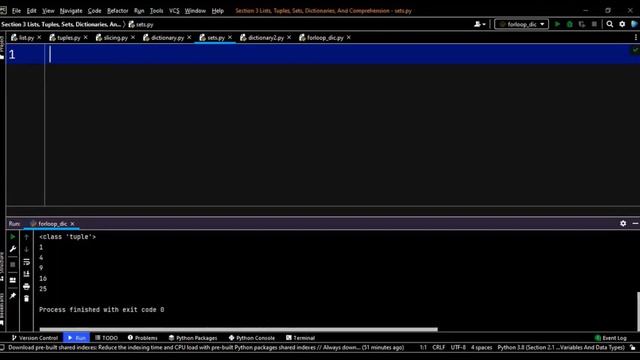The width and height of the screenshot is (640, 360).
Task: Open Search Everywhere magnifier icon
Action: click(x=610, y=24)
